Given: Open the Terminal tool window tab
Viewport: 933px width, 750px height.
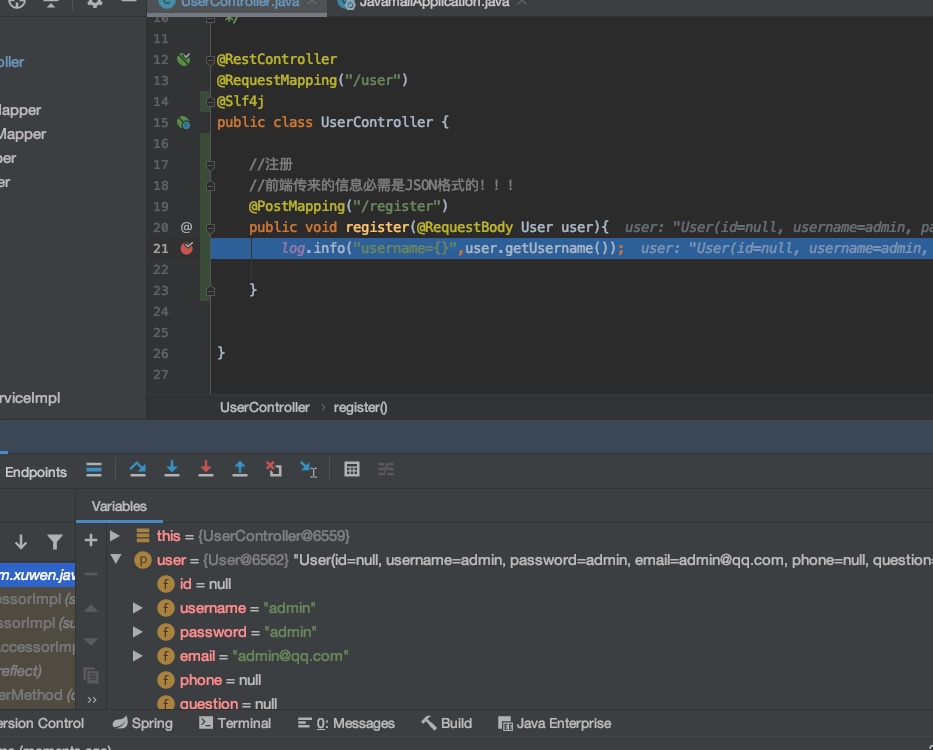Looking at the screenshot, I should pyautogui.click(x=235, y=723).
